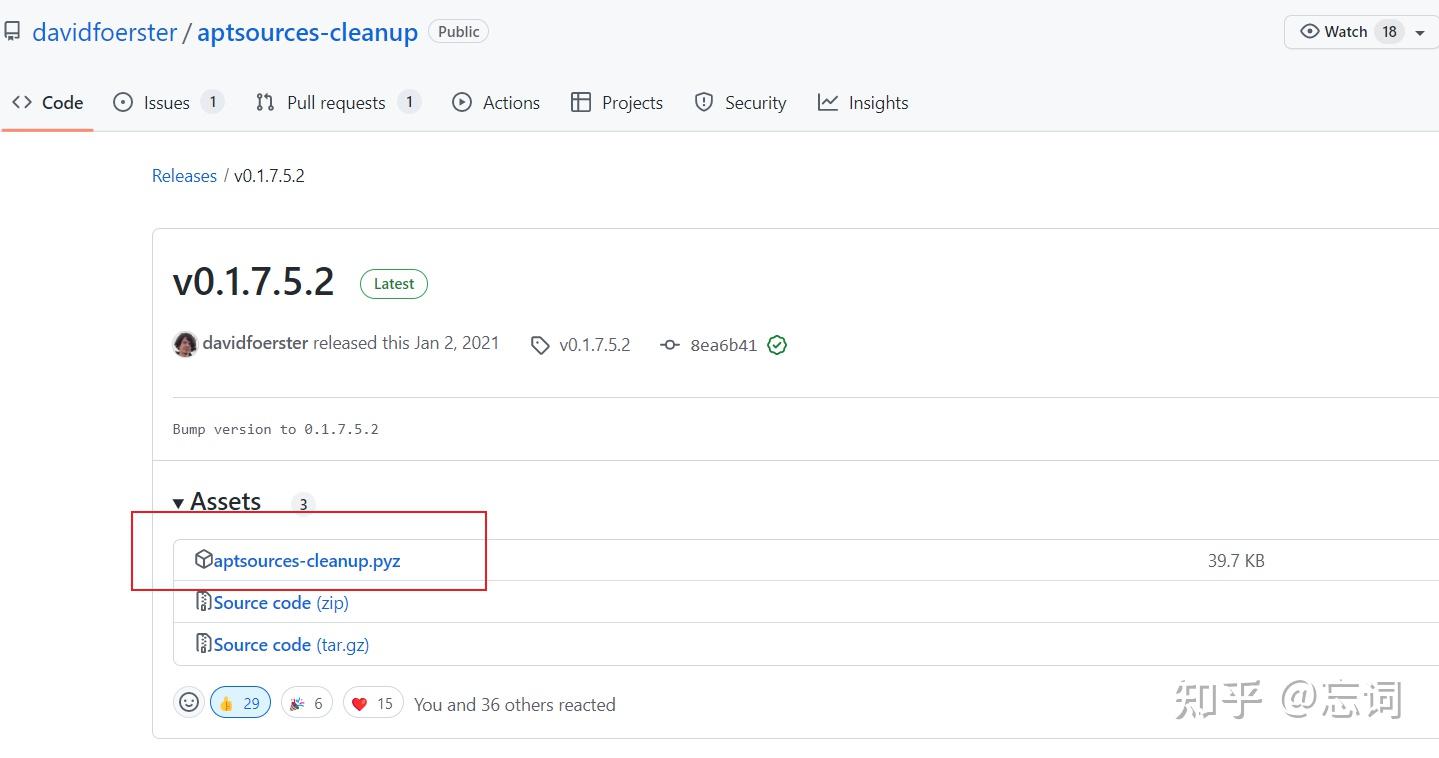Switch to the Code tab
This screenshot has width=1439, height=758.
point(47,102)
